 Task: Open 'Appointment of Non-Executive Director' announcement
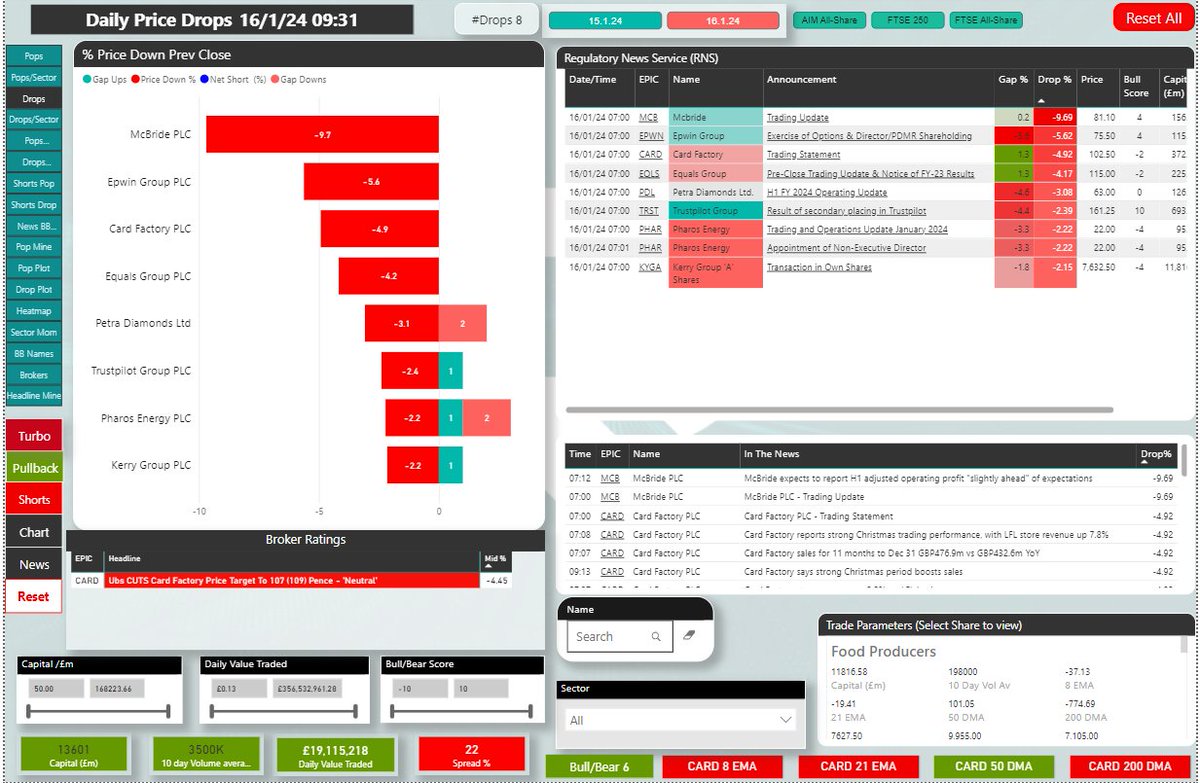pyautogui.click(x=846, y=248)
